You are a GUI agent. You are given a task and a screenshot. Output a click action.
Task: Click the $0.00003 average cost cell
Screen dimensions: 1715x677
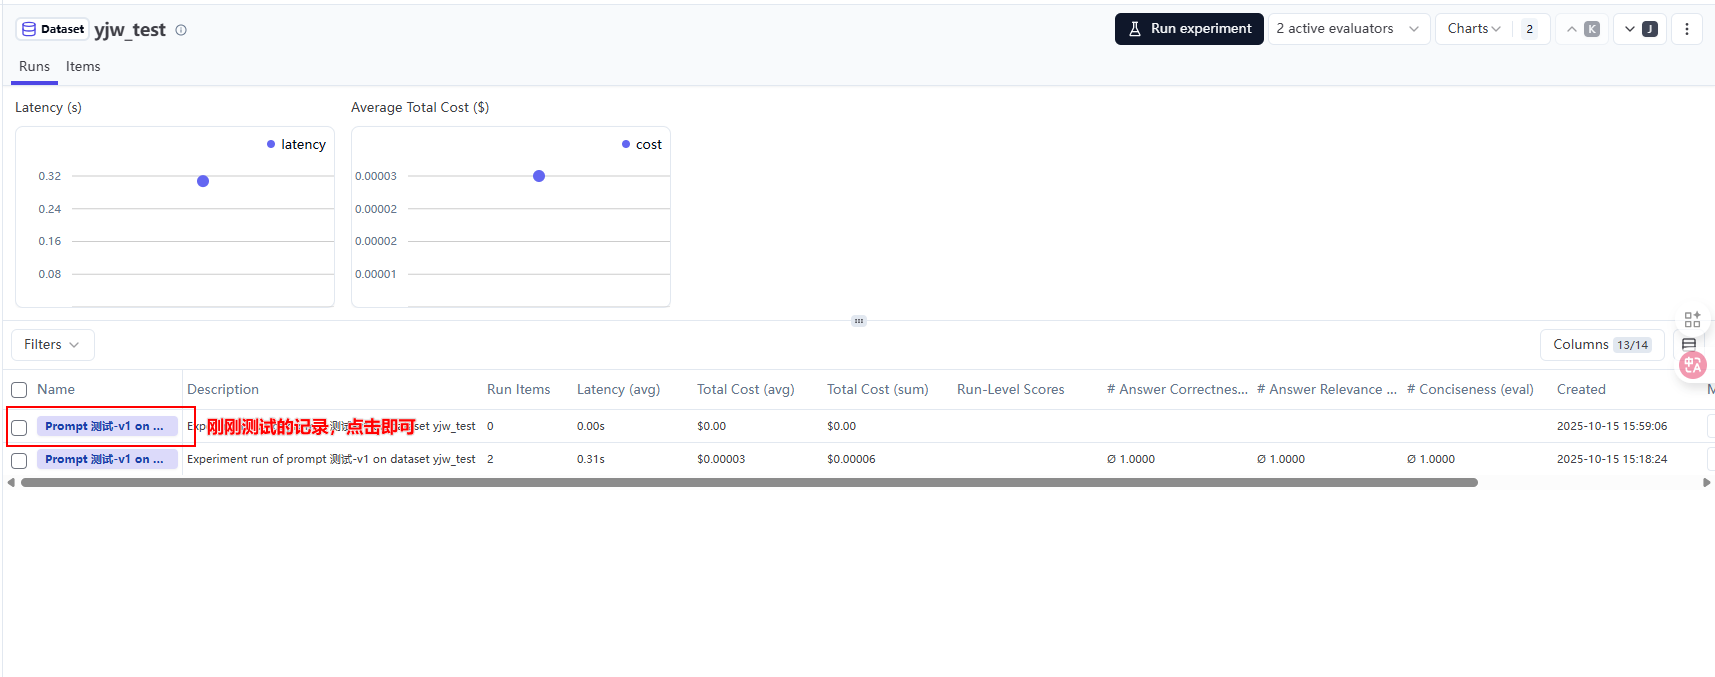(x=721, y=459)
